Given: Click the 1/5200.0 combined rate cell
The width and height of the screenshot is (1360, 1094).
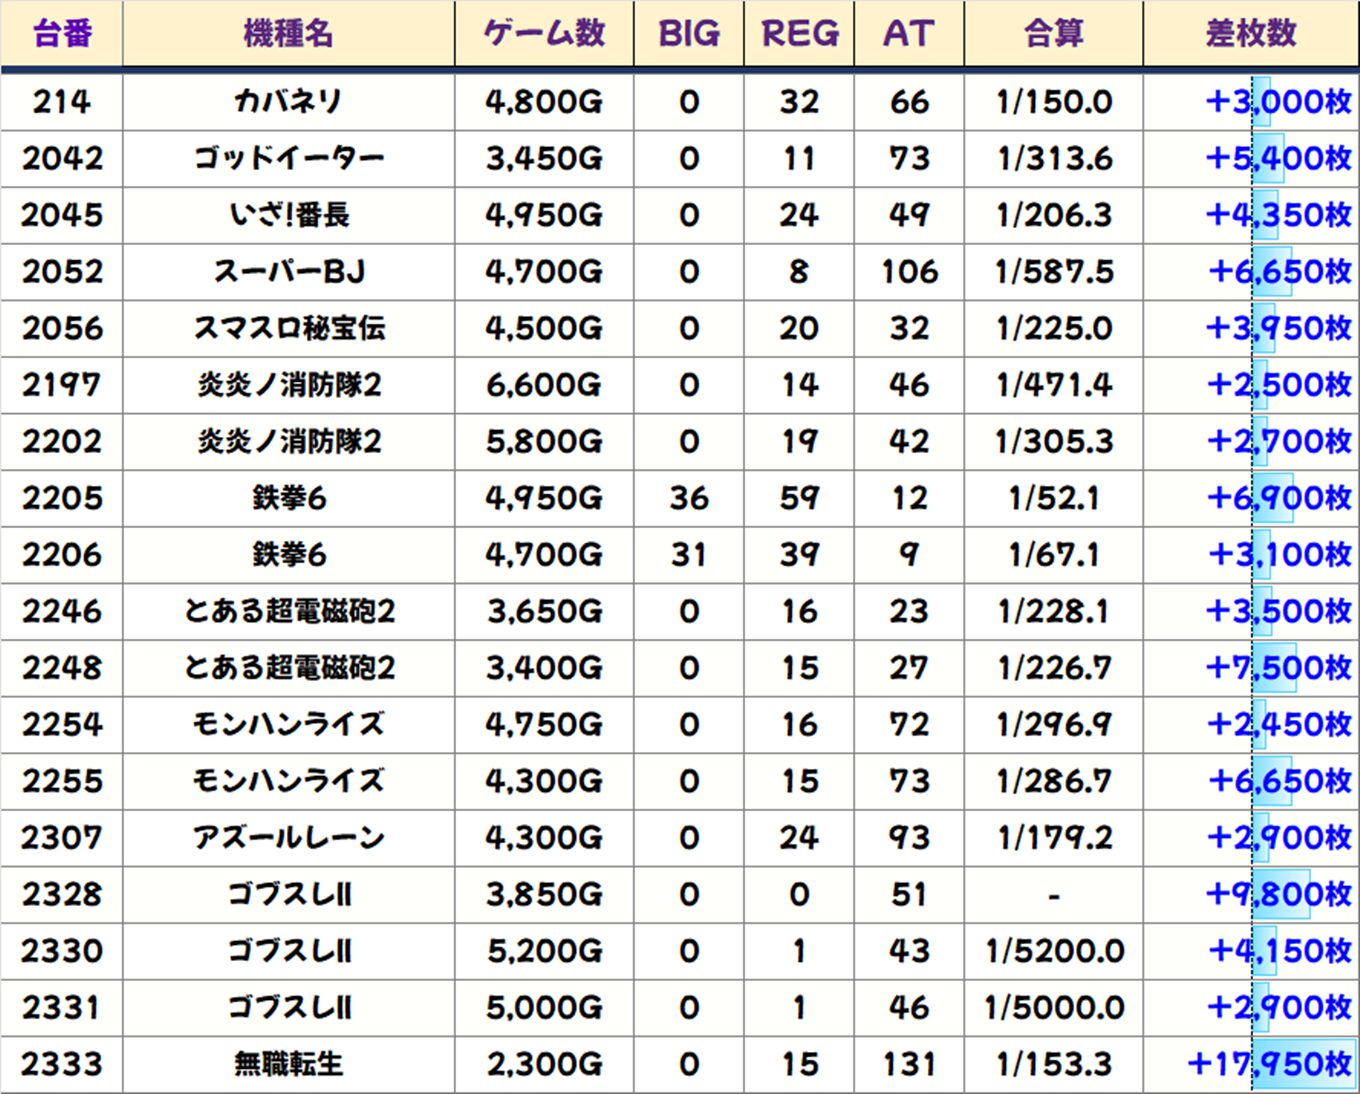Looking at the screenshot, I should pos(1053,951).
